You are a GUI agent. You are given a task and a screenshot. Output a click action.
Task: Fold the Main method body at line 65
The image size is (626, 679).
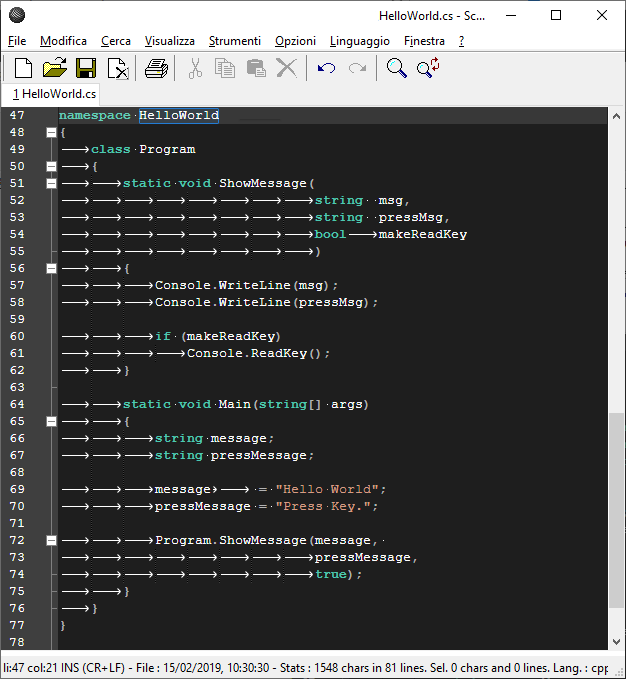[51, 421]
